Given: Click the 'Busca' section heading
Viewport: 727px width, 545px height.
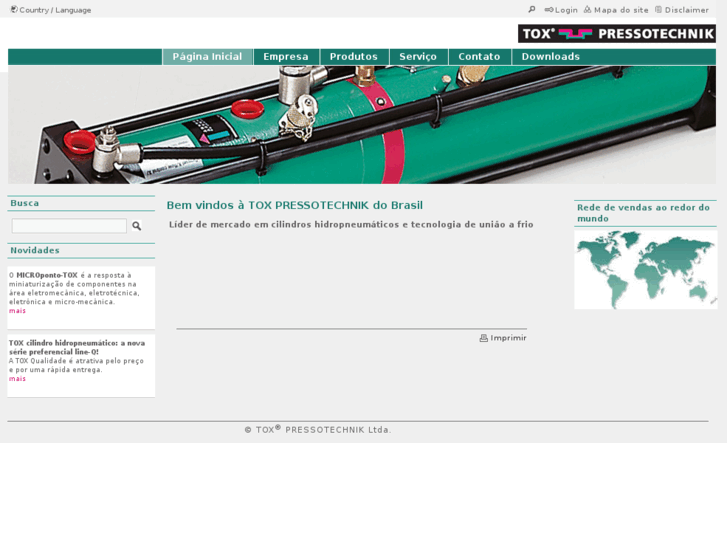Looking at the screenshot, I should [x=25, y=203].
